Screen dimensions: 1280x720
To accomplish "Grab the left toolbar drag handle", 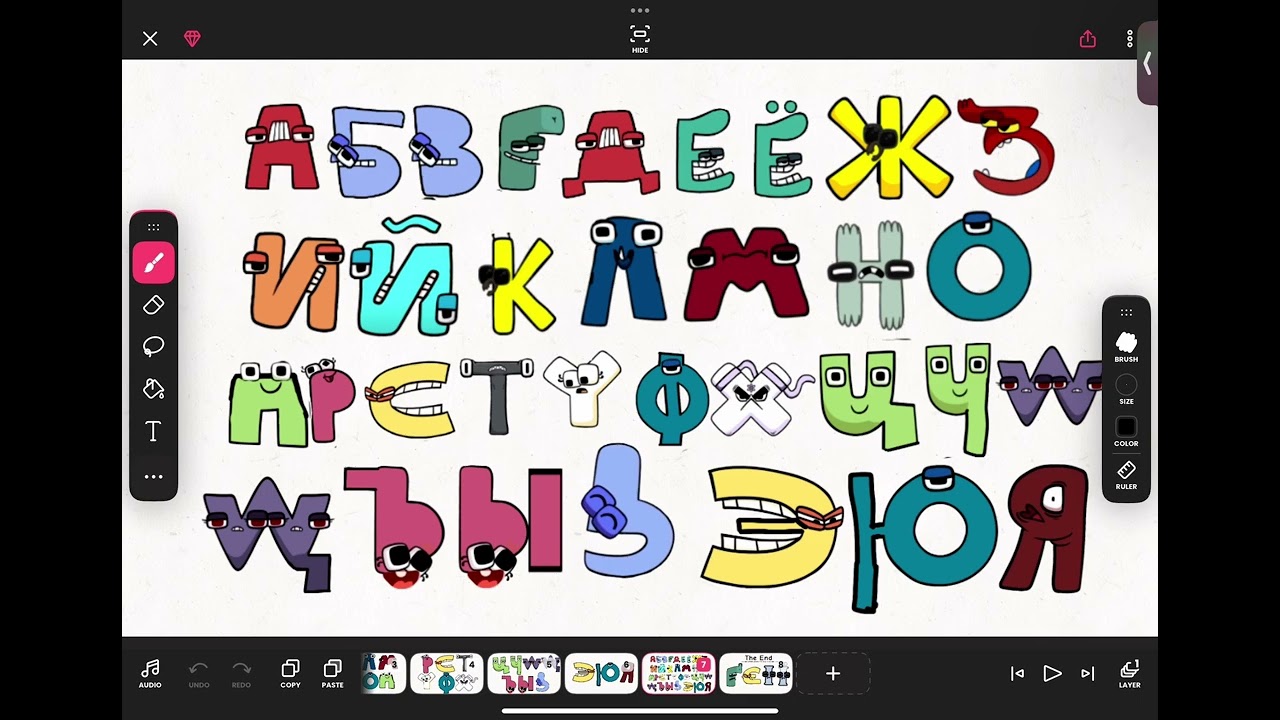I will [x=154, y=227].
